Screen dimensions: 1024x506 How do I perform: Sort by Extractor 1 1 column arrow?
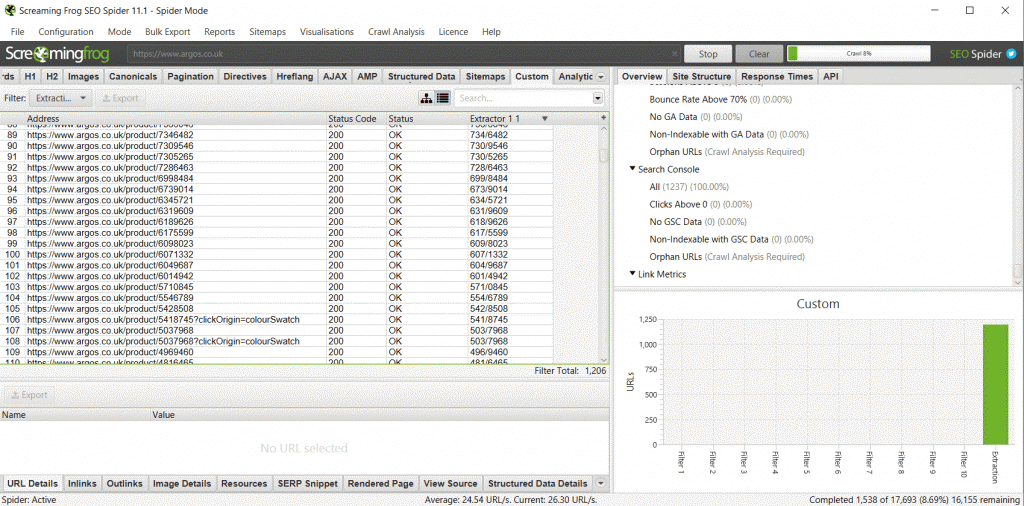coord(545,119)
